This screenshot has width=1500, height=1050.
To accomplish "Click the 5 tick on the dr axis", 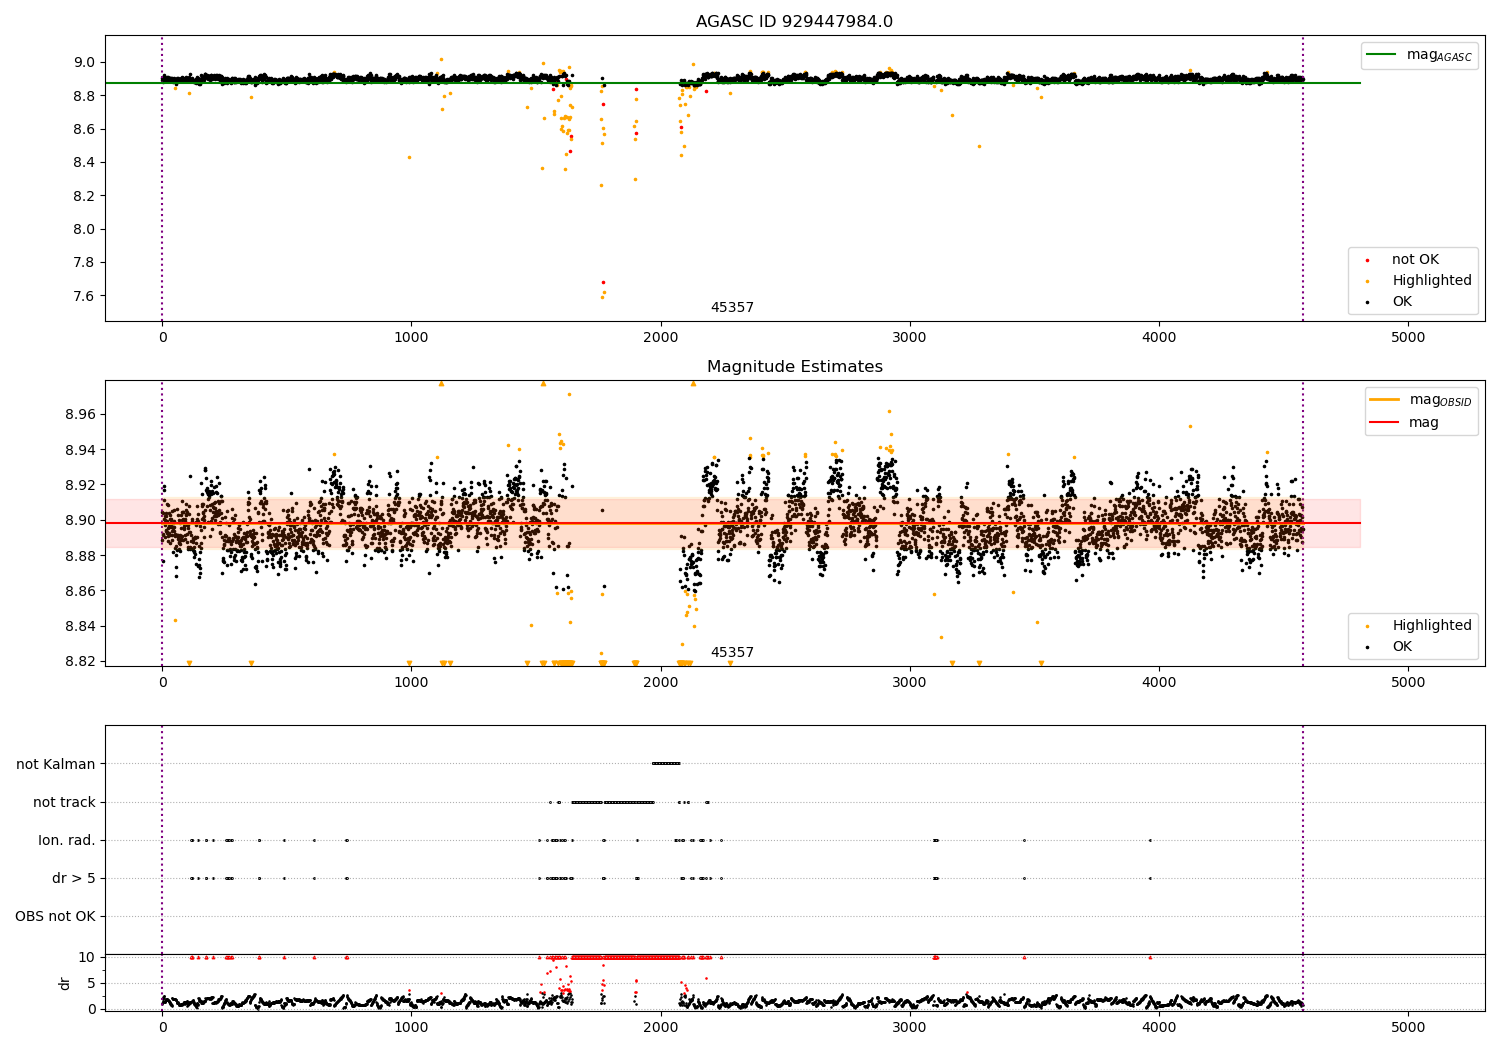I will [92, 983].
